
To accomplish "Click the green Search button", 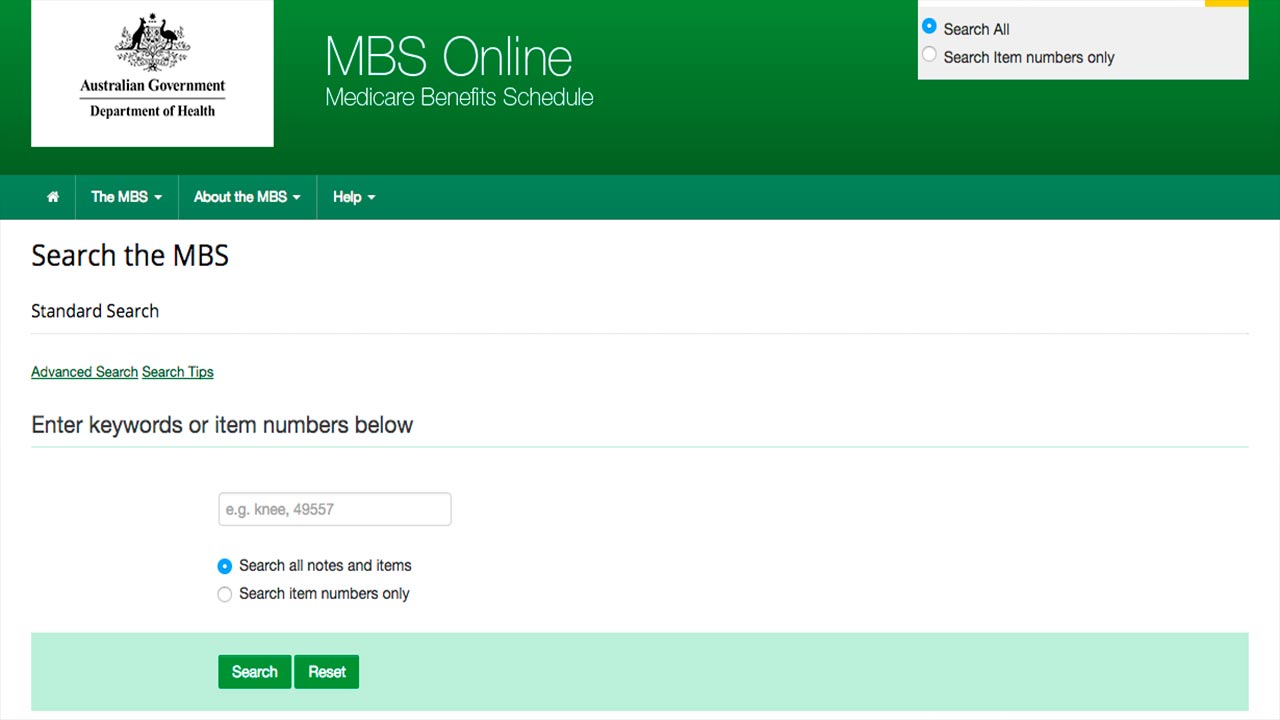I will point(255,672).
